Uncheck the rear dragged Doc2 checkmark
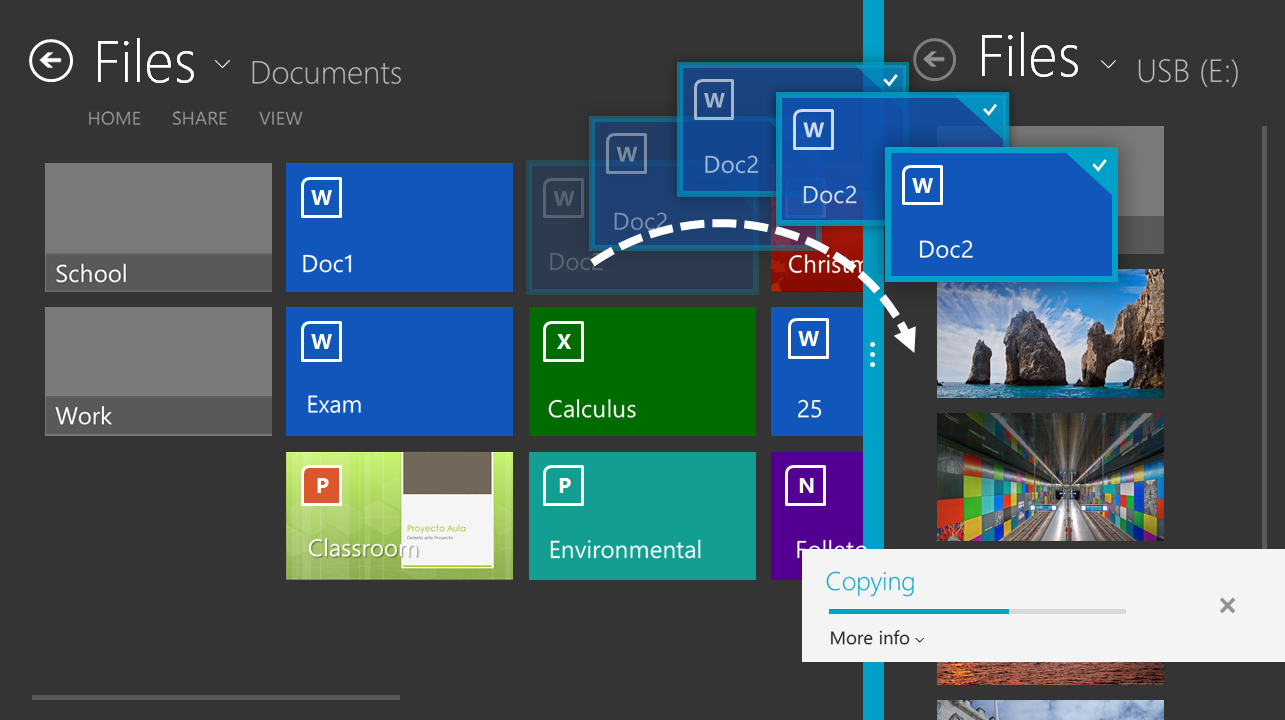The width and height of the screenshot is (1285, 720). [x=891, y=80]
